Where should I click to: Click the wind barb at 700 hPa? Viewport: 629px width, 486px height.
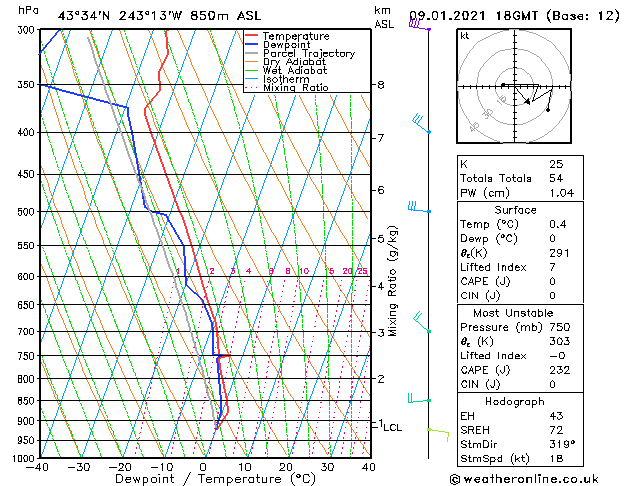422,322
